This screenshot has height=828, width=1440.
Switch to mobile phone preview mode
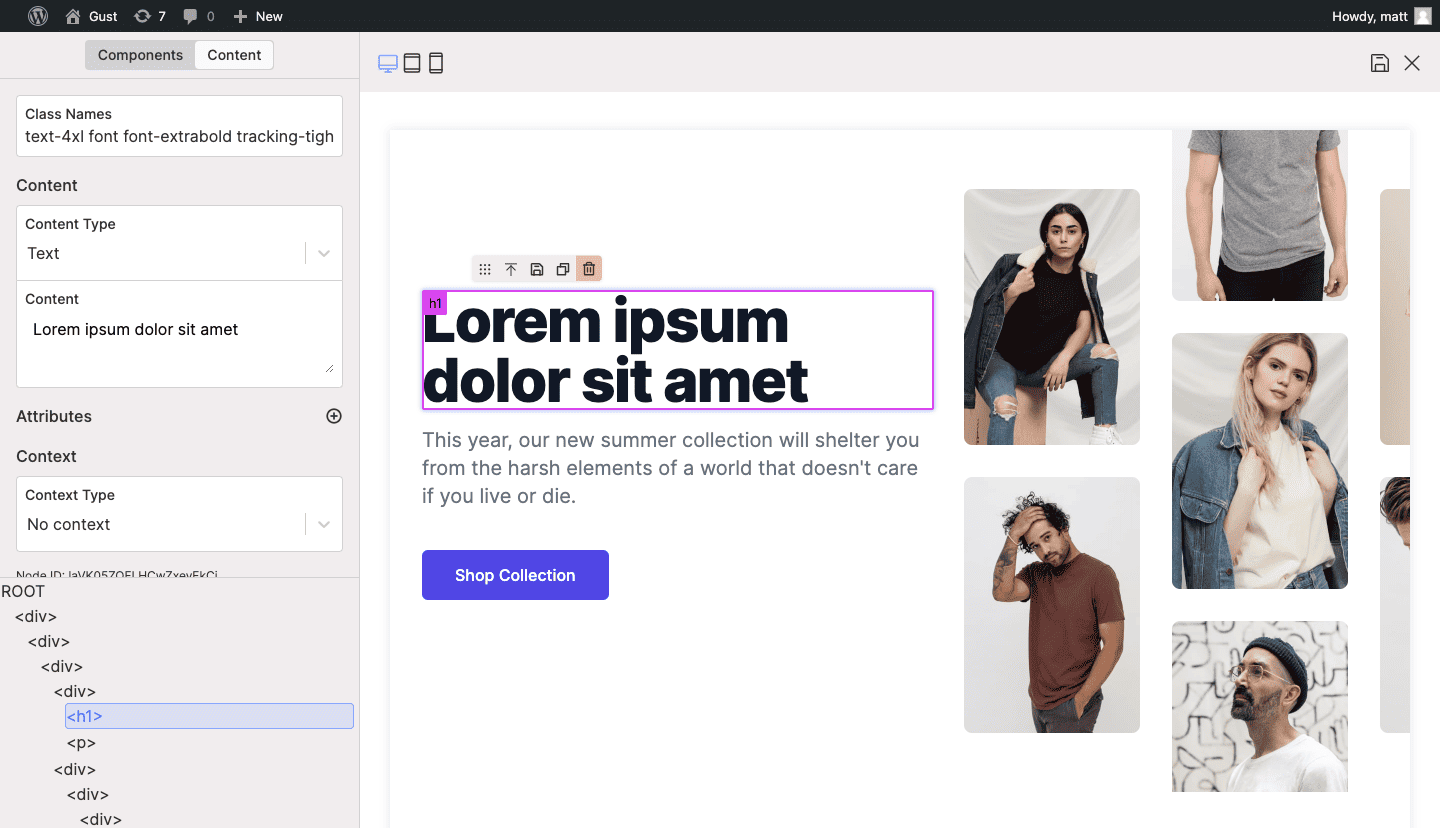pos(436,64)
